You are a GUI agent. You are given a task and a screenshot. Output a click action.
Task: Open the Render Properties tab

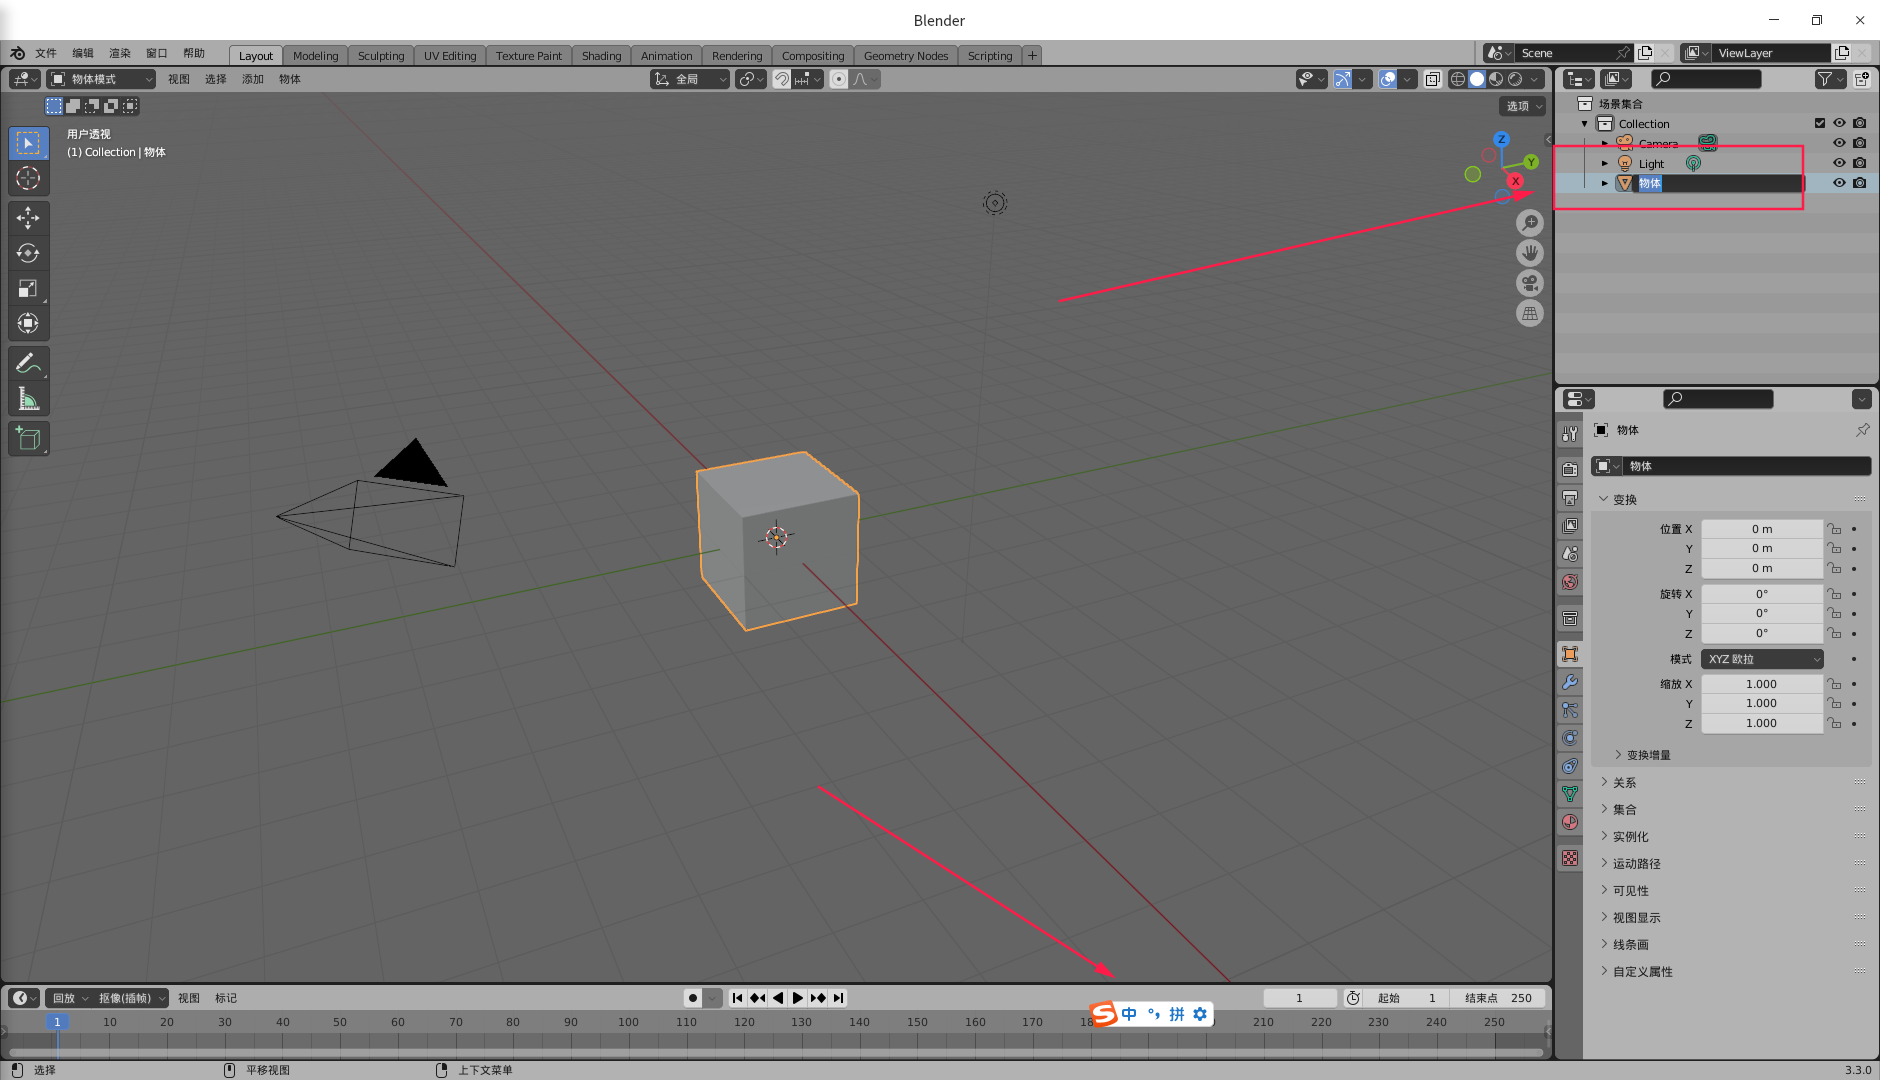pyautogui.click(x=1570, y=470)
